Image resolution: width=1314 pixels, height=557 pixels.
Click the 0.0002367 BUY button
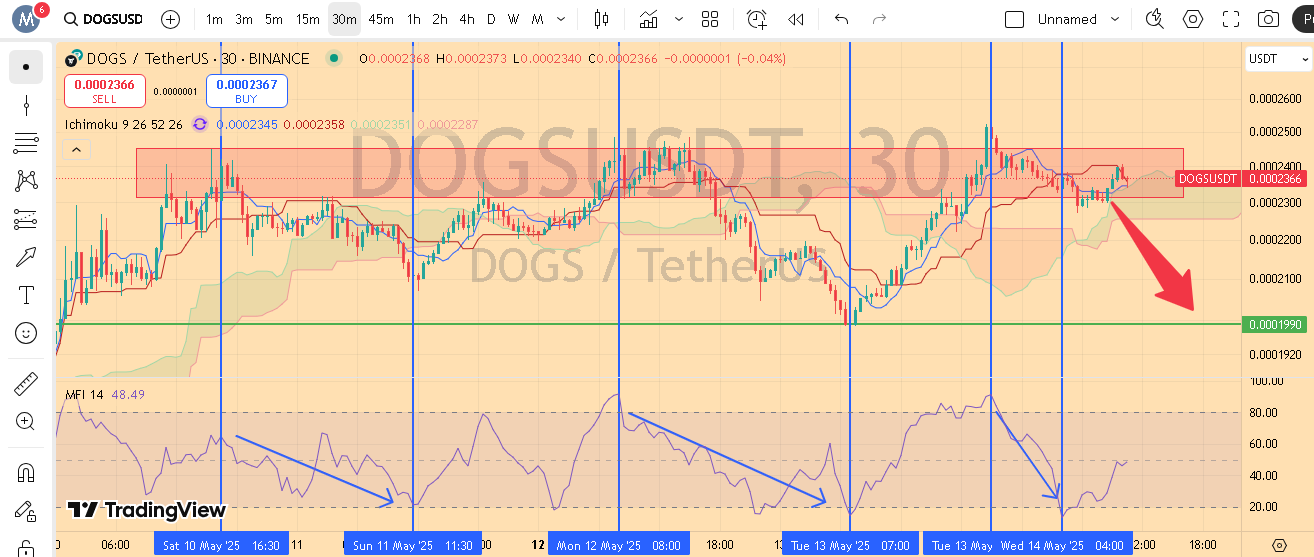tap(247, 91)
